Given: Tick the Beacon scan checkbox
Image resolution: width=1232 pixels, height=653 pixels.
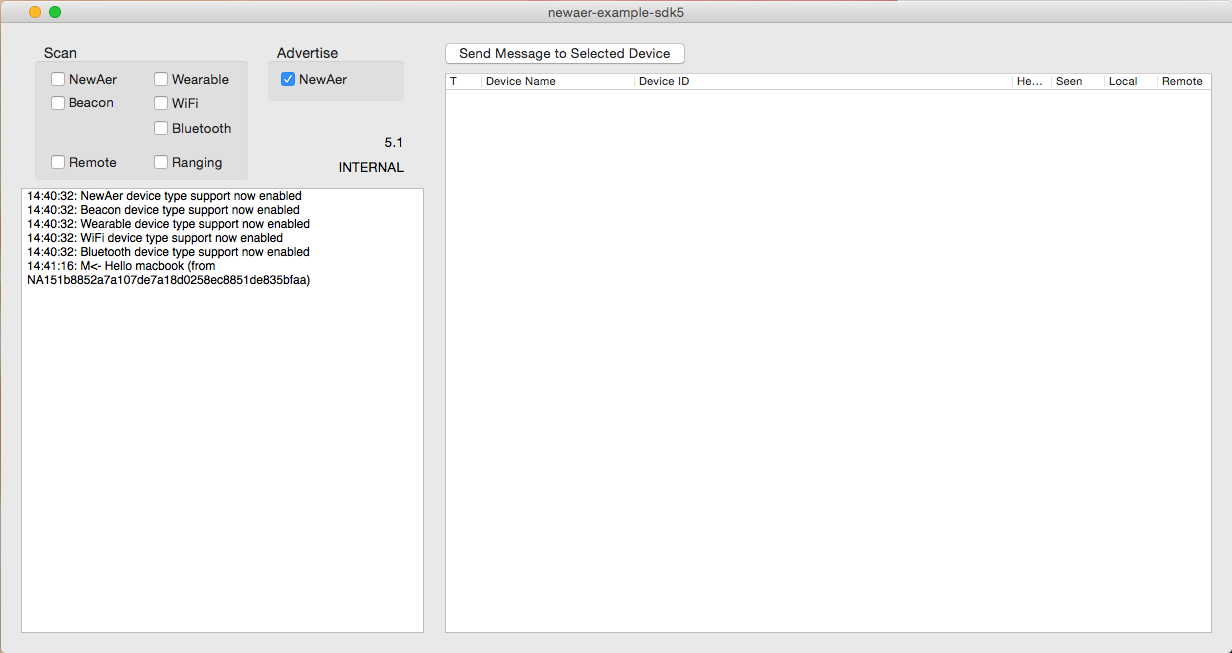Looking at the screenshot, I should (x=59, y=103).
